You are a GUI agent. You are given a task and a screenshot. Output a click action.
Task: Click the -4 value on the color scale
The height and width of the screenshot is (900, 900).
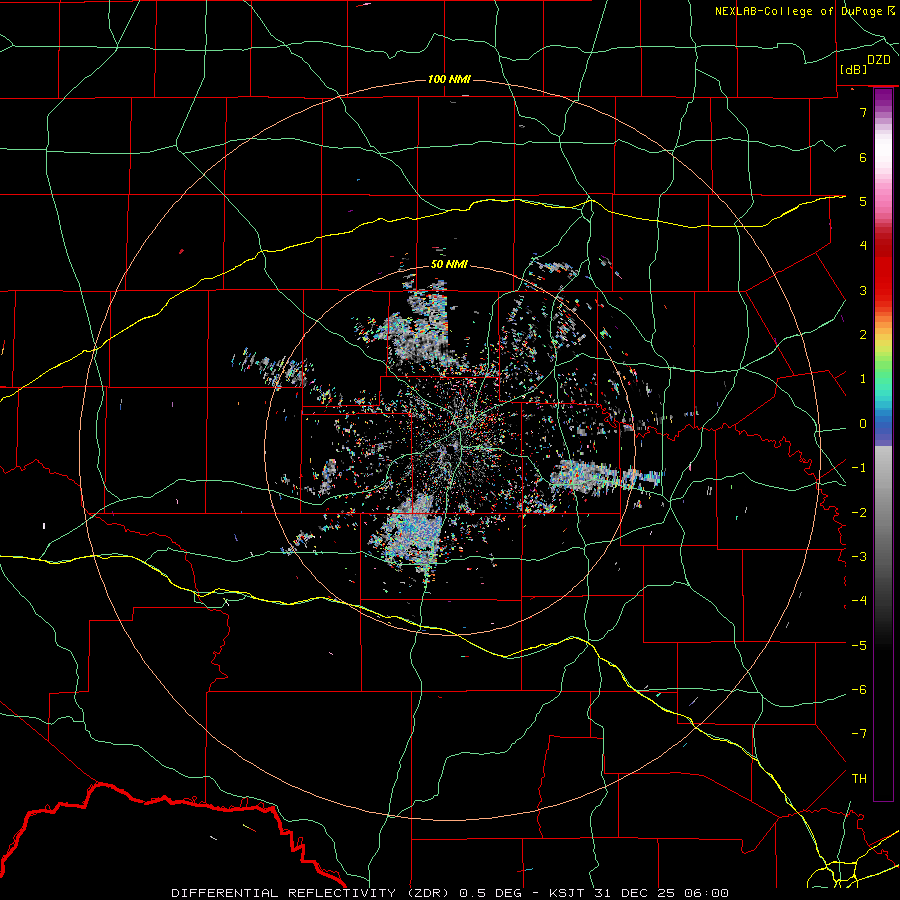tap(859, 600)
